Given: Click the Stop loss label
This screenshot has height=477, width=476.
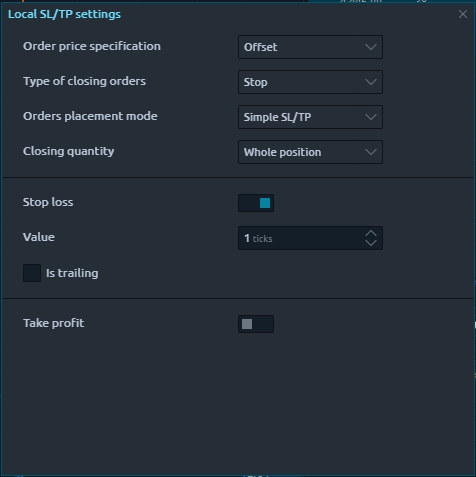Looking at the screenshot, I should (x=48, y=202).
